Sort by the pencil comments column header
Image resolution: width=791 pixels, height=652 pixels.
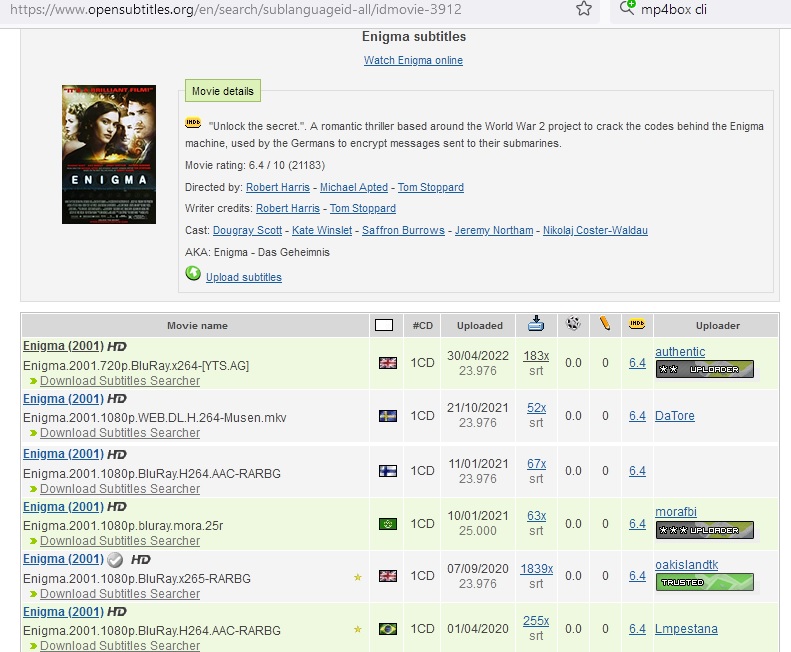point(605,323)
